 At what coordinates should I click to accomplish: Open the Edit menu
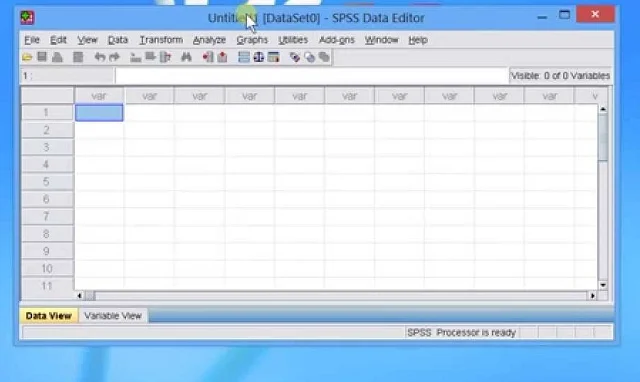click(x=58, y=40)
